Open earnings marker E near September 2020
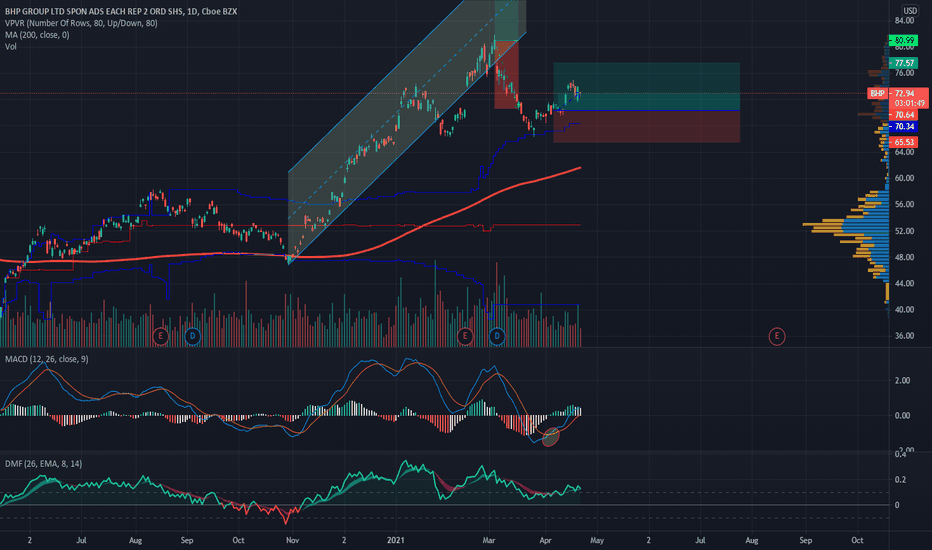932x550 pixels. click(160, 337)
